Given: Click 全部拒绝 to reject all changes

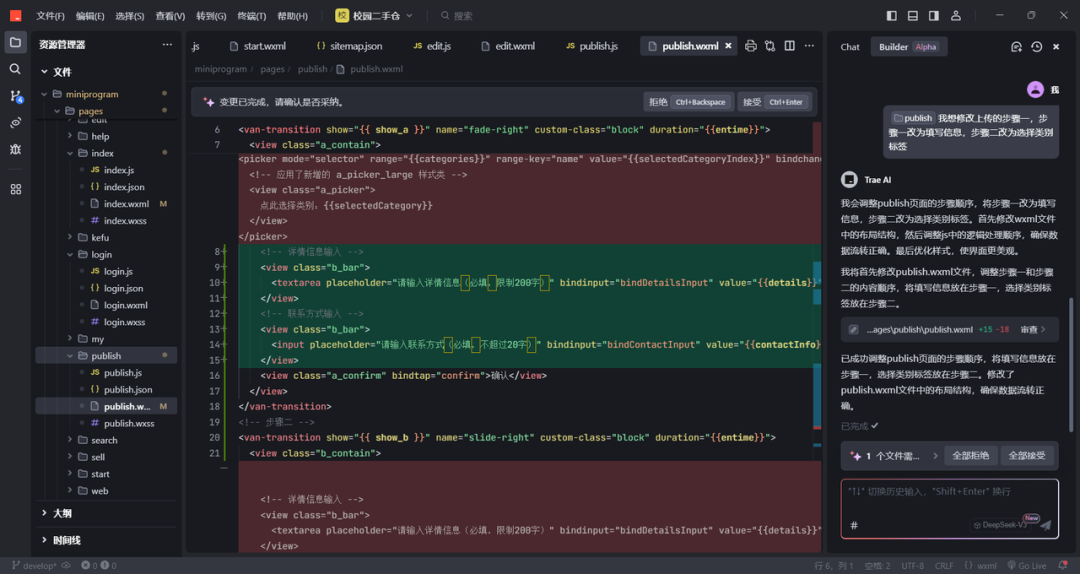Looking at the screenshot, I should [x=970, y=455].
